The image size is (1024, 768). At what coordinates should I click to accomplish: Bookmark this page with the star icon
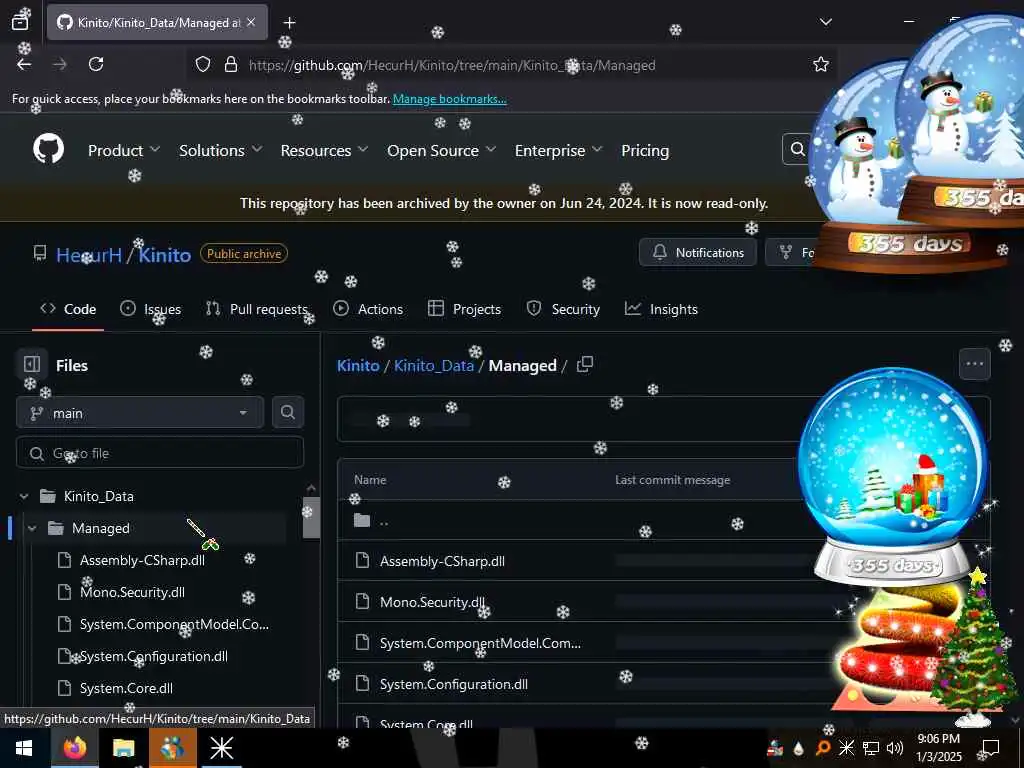point(821,64)
